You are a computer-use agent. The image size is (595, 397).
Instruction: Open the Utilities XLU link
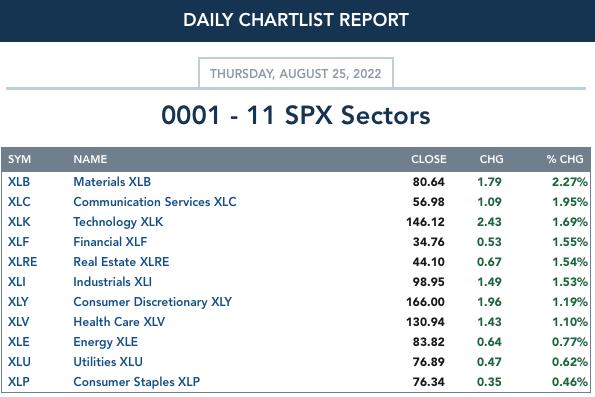point(108,362)
